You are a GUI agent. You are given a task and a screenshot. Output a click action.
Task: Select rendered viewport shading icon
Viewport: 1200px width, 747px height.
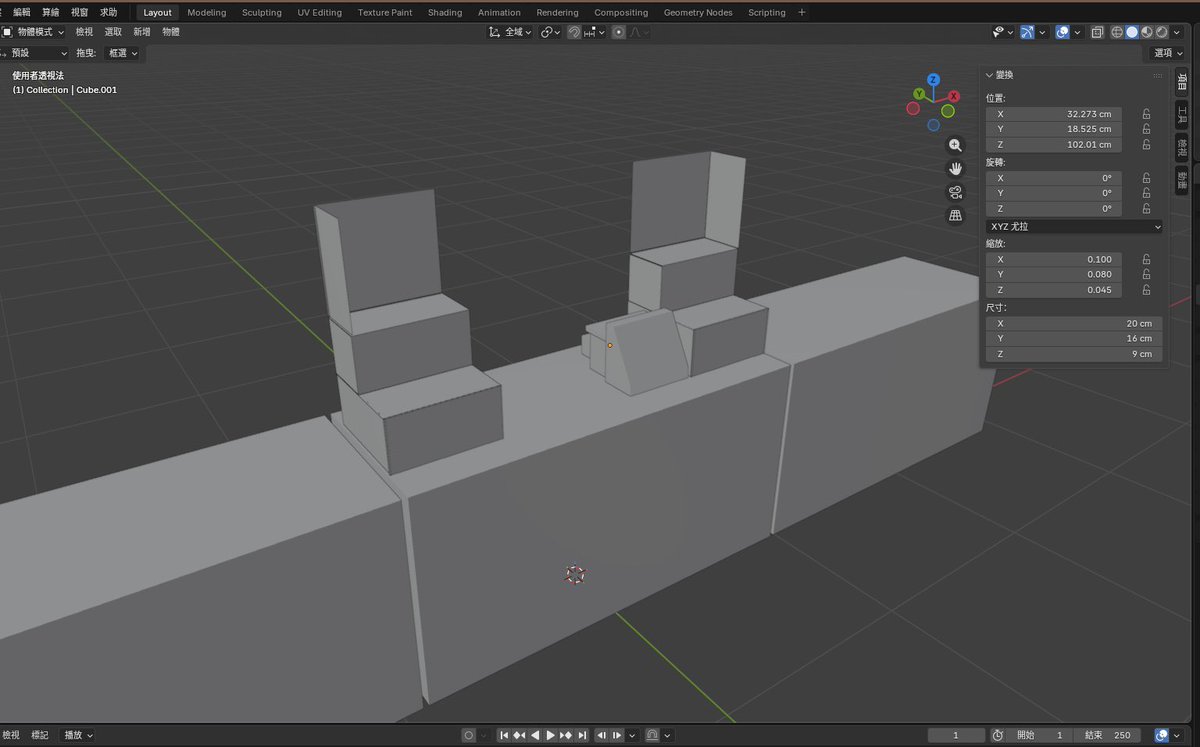1161,32
